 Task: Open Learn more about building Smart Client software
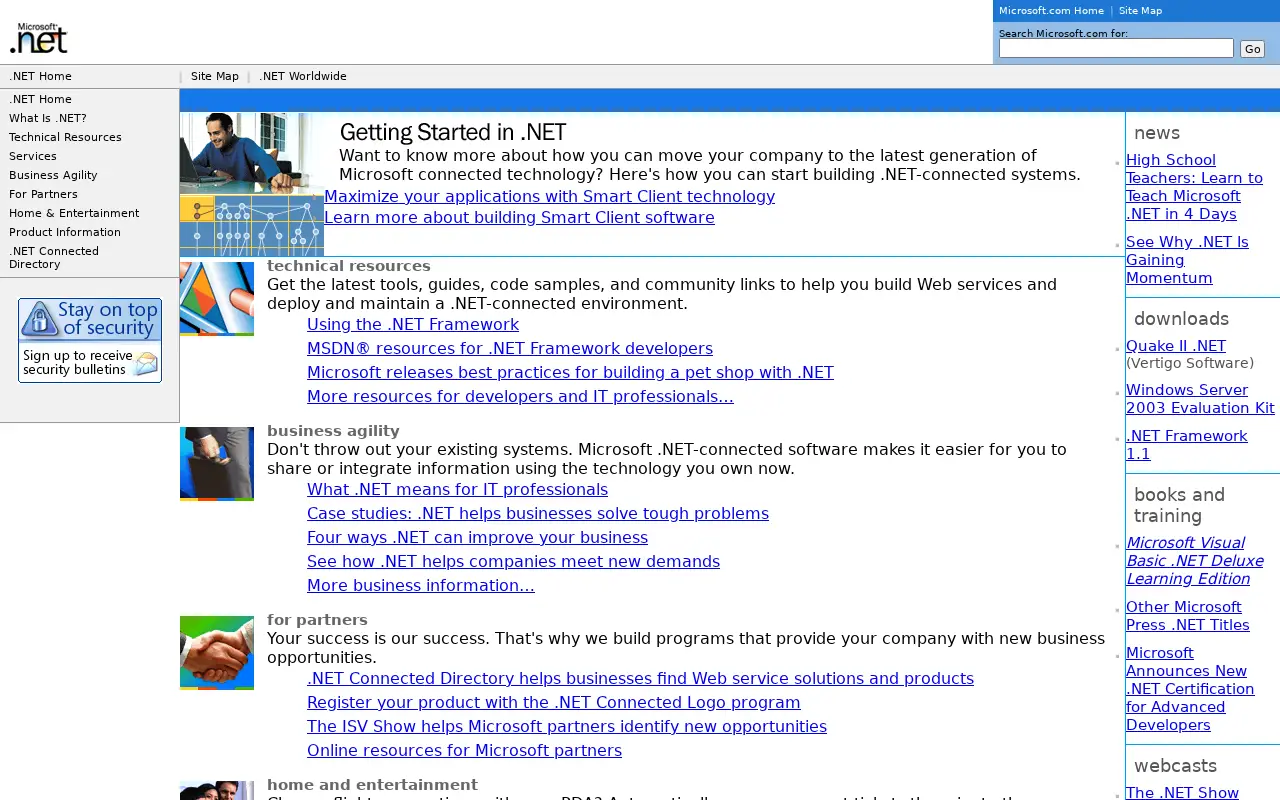click(519, 217)
